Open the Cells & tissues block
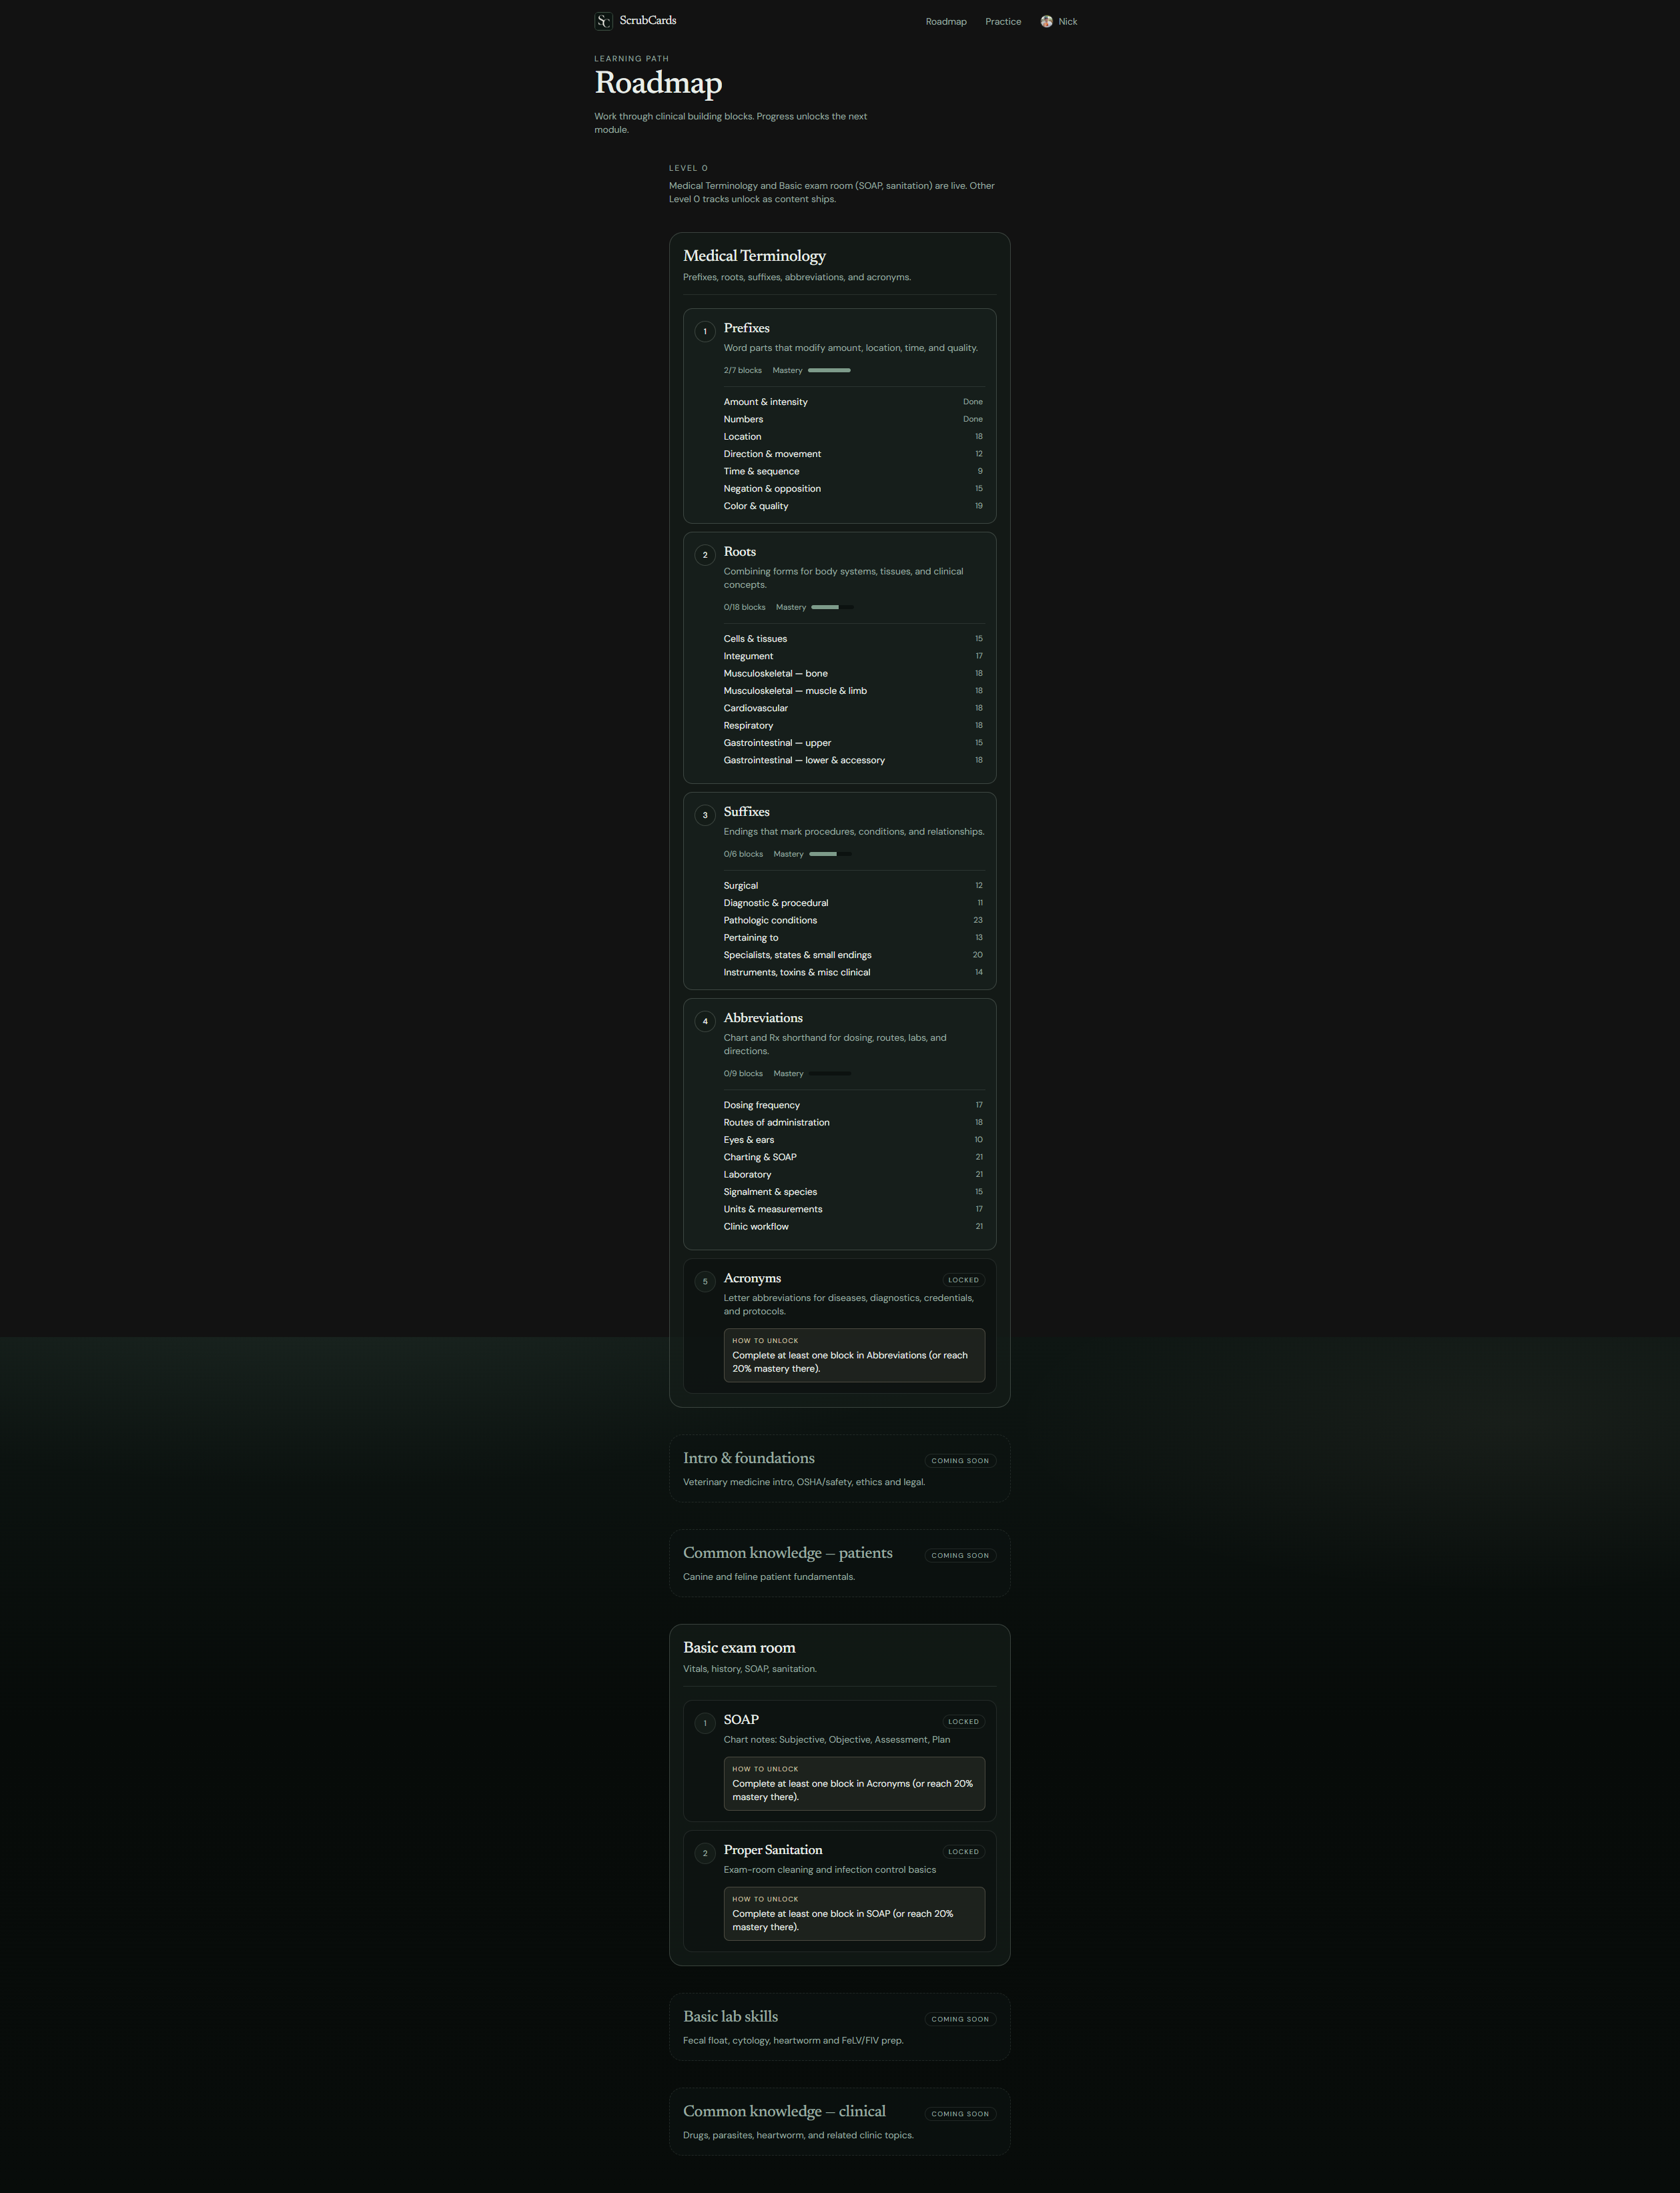This screenshot has width=1680, height=2193. click(853, 639)
